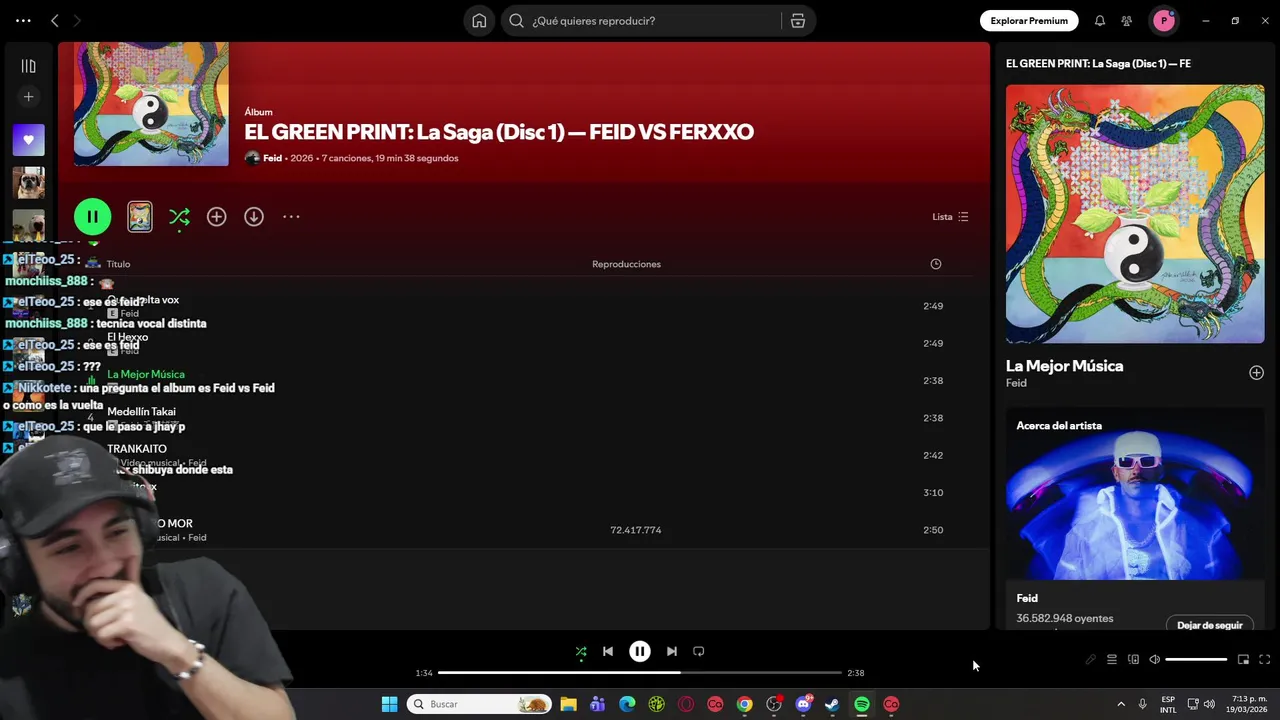Toggle shuffle in the bottom player bar
Screen dimensions: 1280x720
point(581,651)
